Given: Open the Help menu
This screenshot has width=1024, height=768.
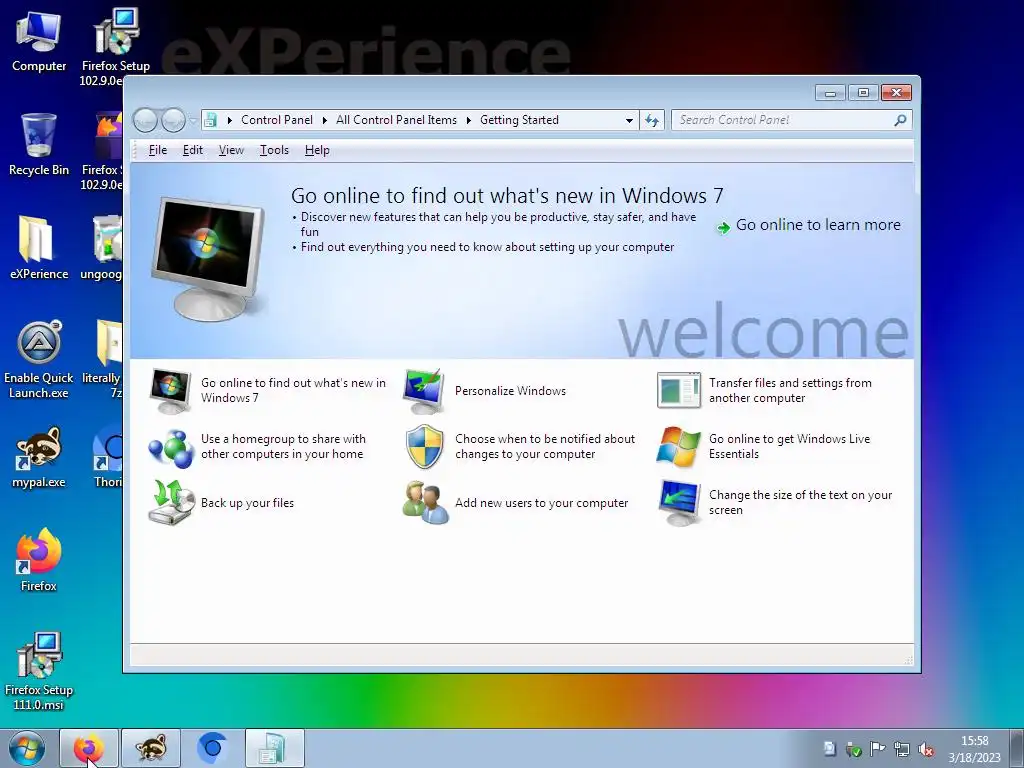Looking at the screenshot, I should pyautogui.click(x=317, y=150).
